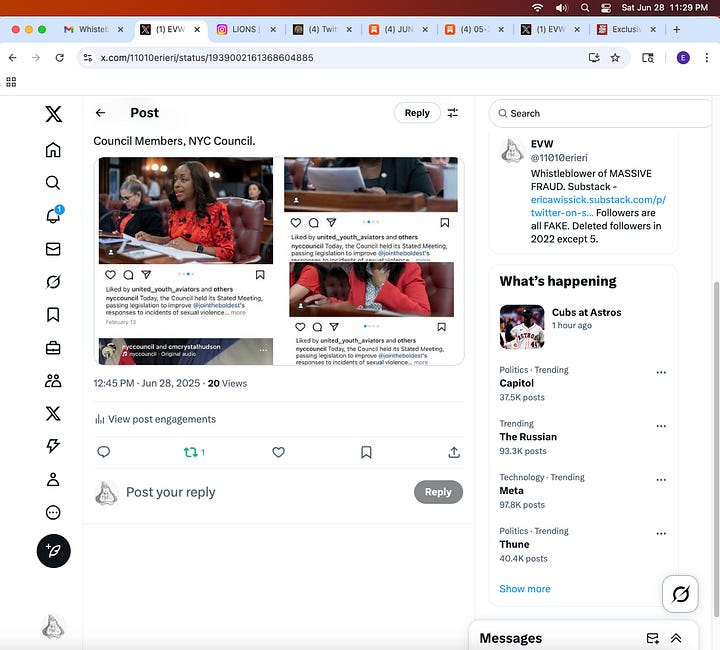Click Reply button at top of post
This screenshot has height=650, width=720.
pos(417,113)
